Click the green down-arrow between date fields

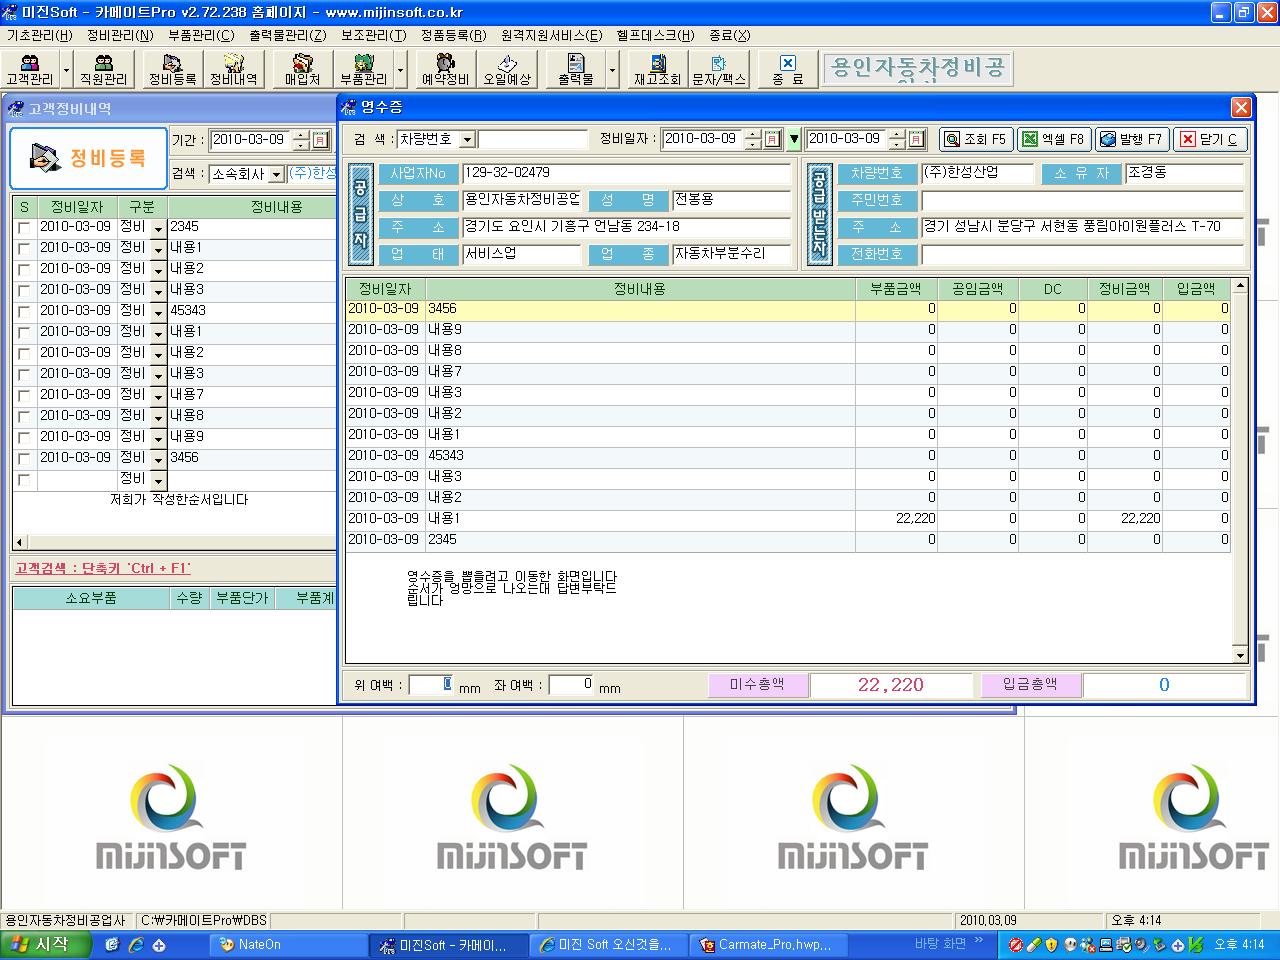pyautogui.click(x=794, y=139)
